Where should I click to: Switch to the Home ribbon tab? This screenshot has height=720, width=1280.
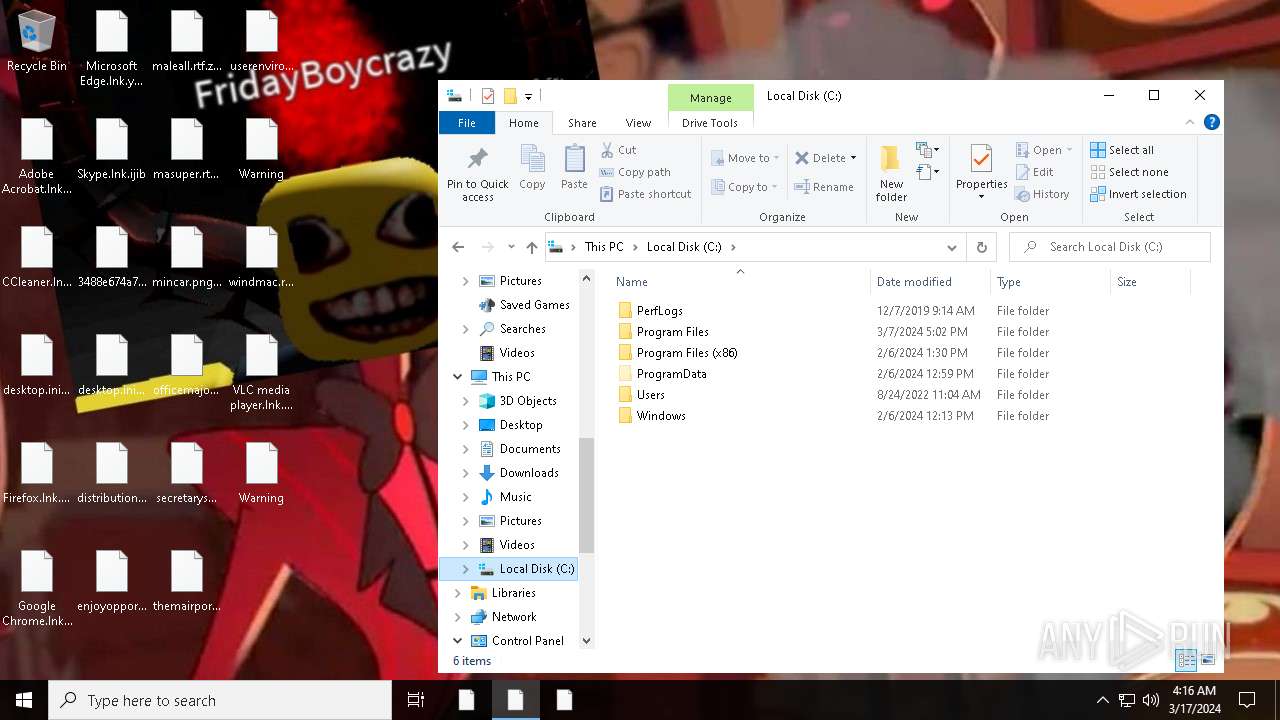(524, 123)
